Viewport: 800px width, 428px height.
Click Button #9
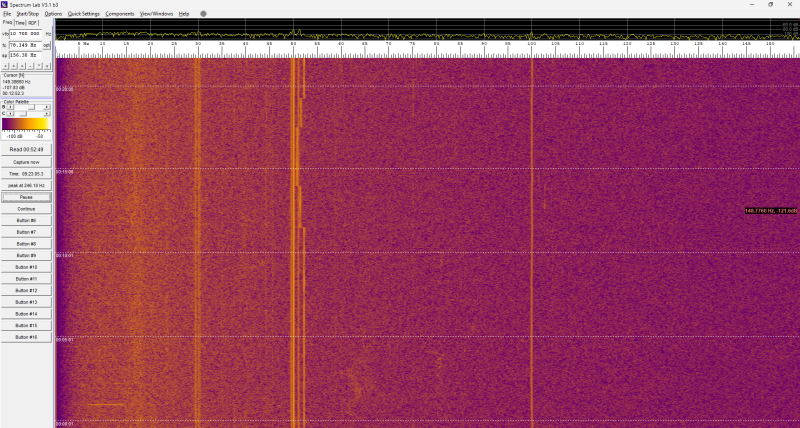26,256
